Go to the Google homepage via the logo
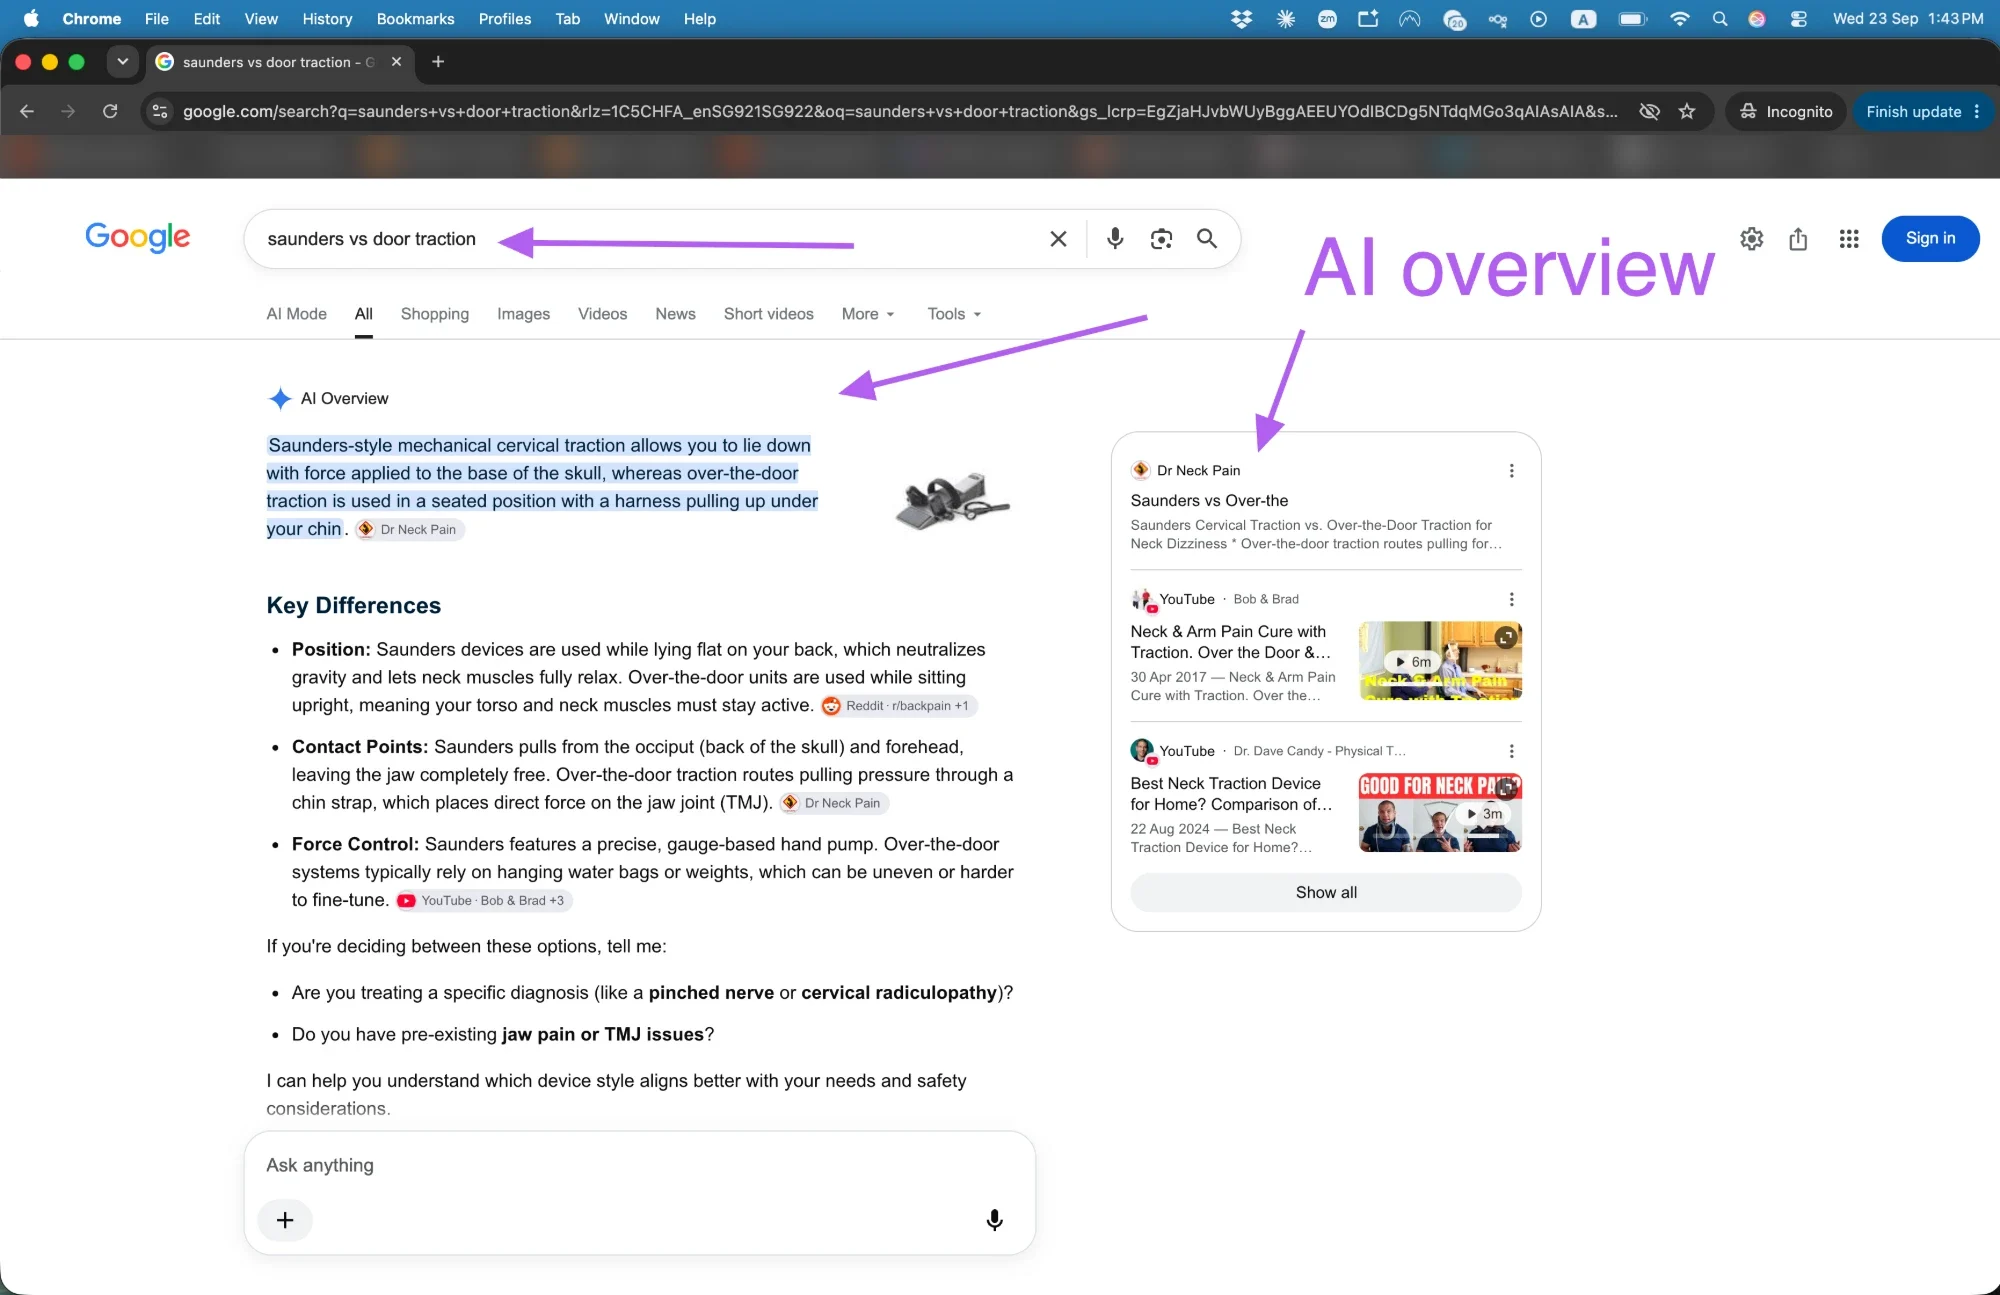Screen dimensions: 2000x1295 [x=138, y=238]
